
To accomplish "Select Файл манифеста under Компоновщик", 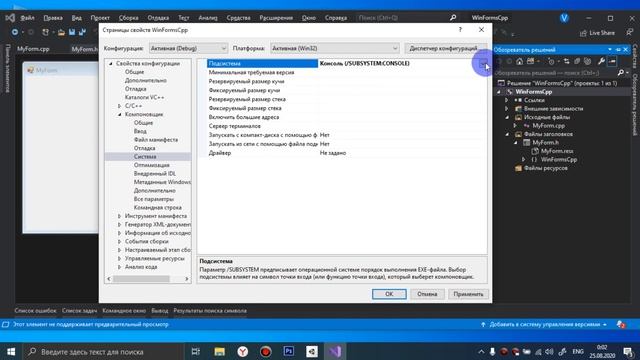I will point(156,140).
